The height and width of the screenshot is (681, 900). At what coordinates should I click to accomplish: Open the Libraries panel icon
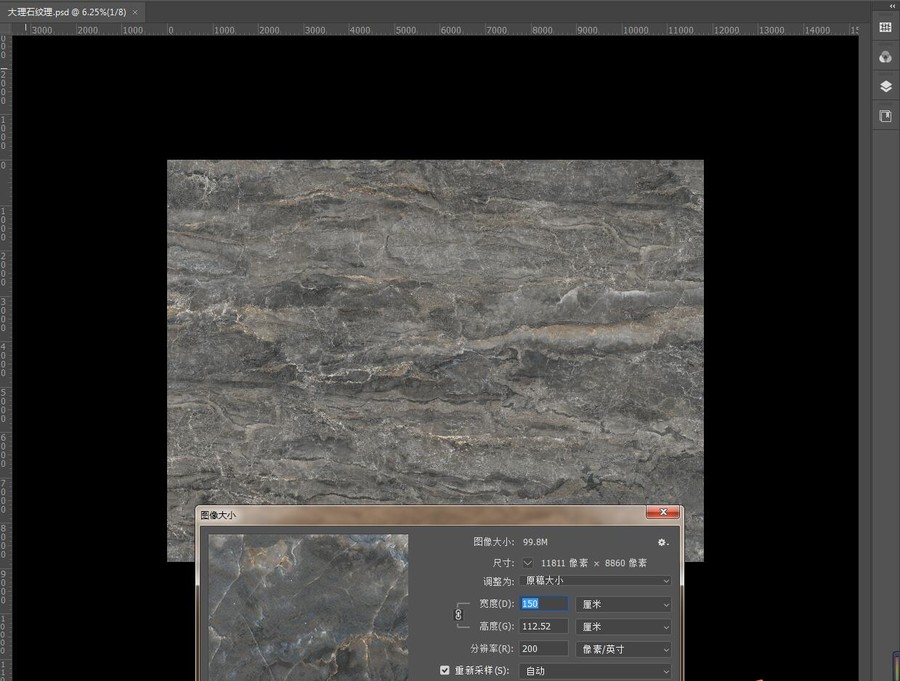885,117
